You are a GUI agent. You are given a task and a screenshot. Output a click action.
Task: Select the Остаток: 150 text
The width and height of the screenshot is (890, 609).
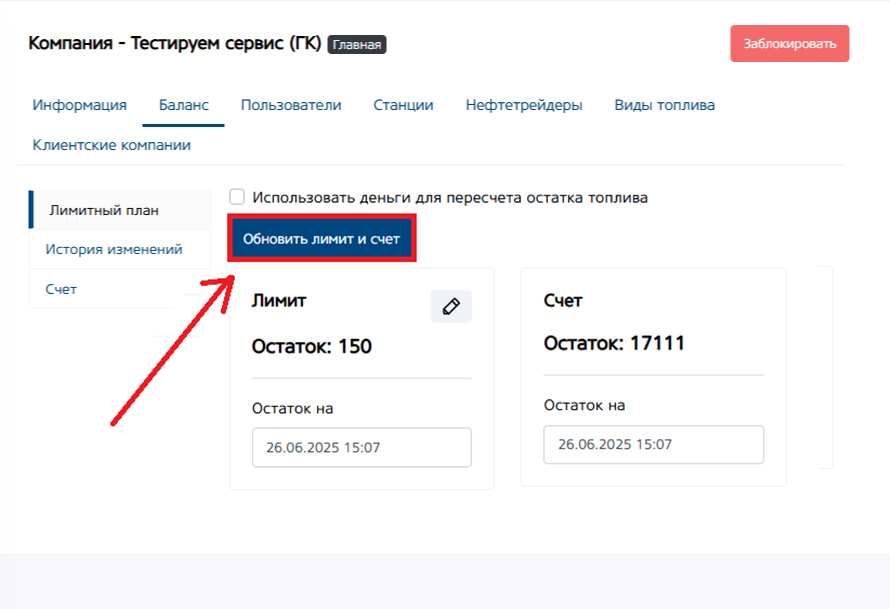tap(312, 346)
